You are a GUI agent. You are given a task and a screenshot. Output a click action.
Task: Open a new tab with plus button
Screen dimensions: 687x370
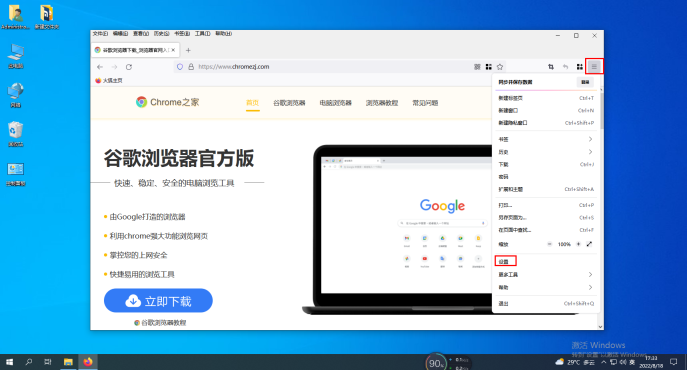(188, 50)
